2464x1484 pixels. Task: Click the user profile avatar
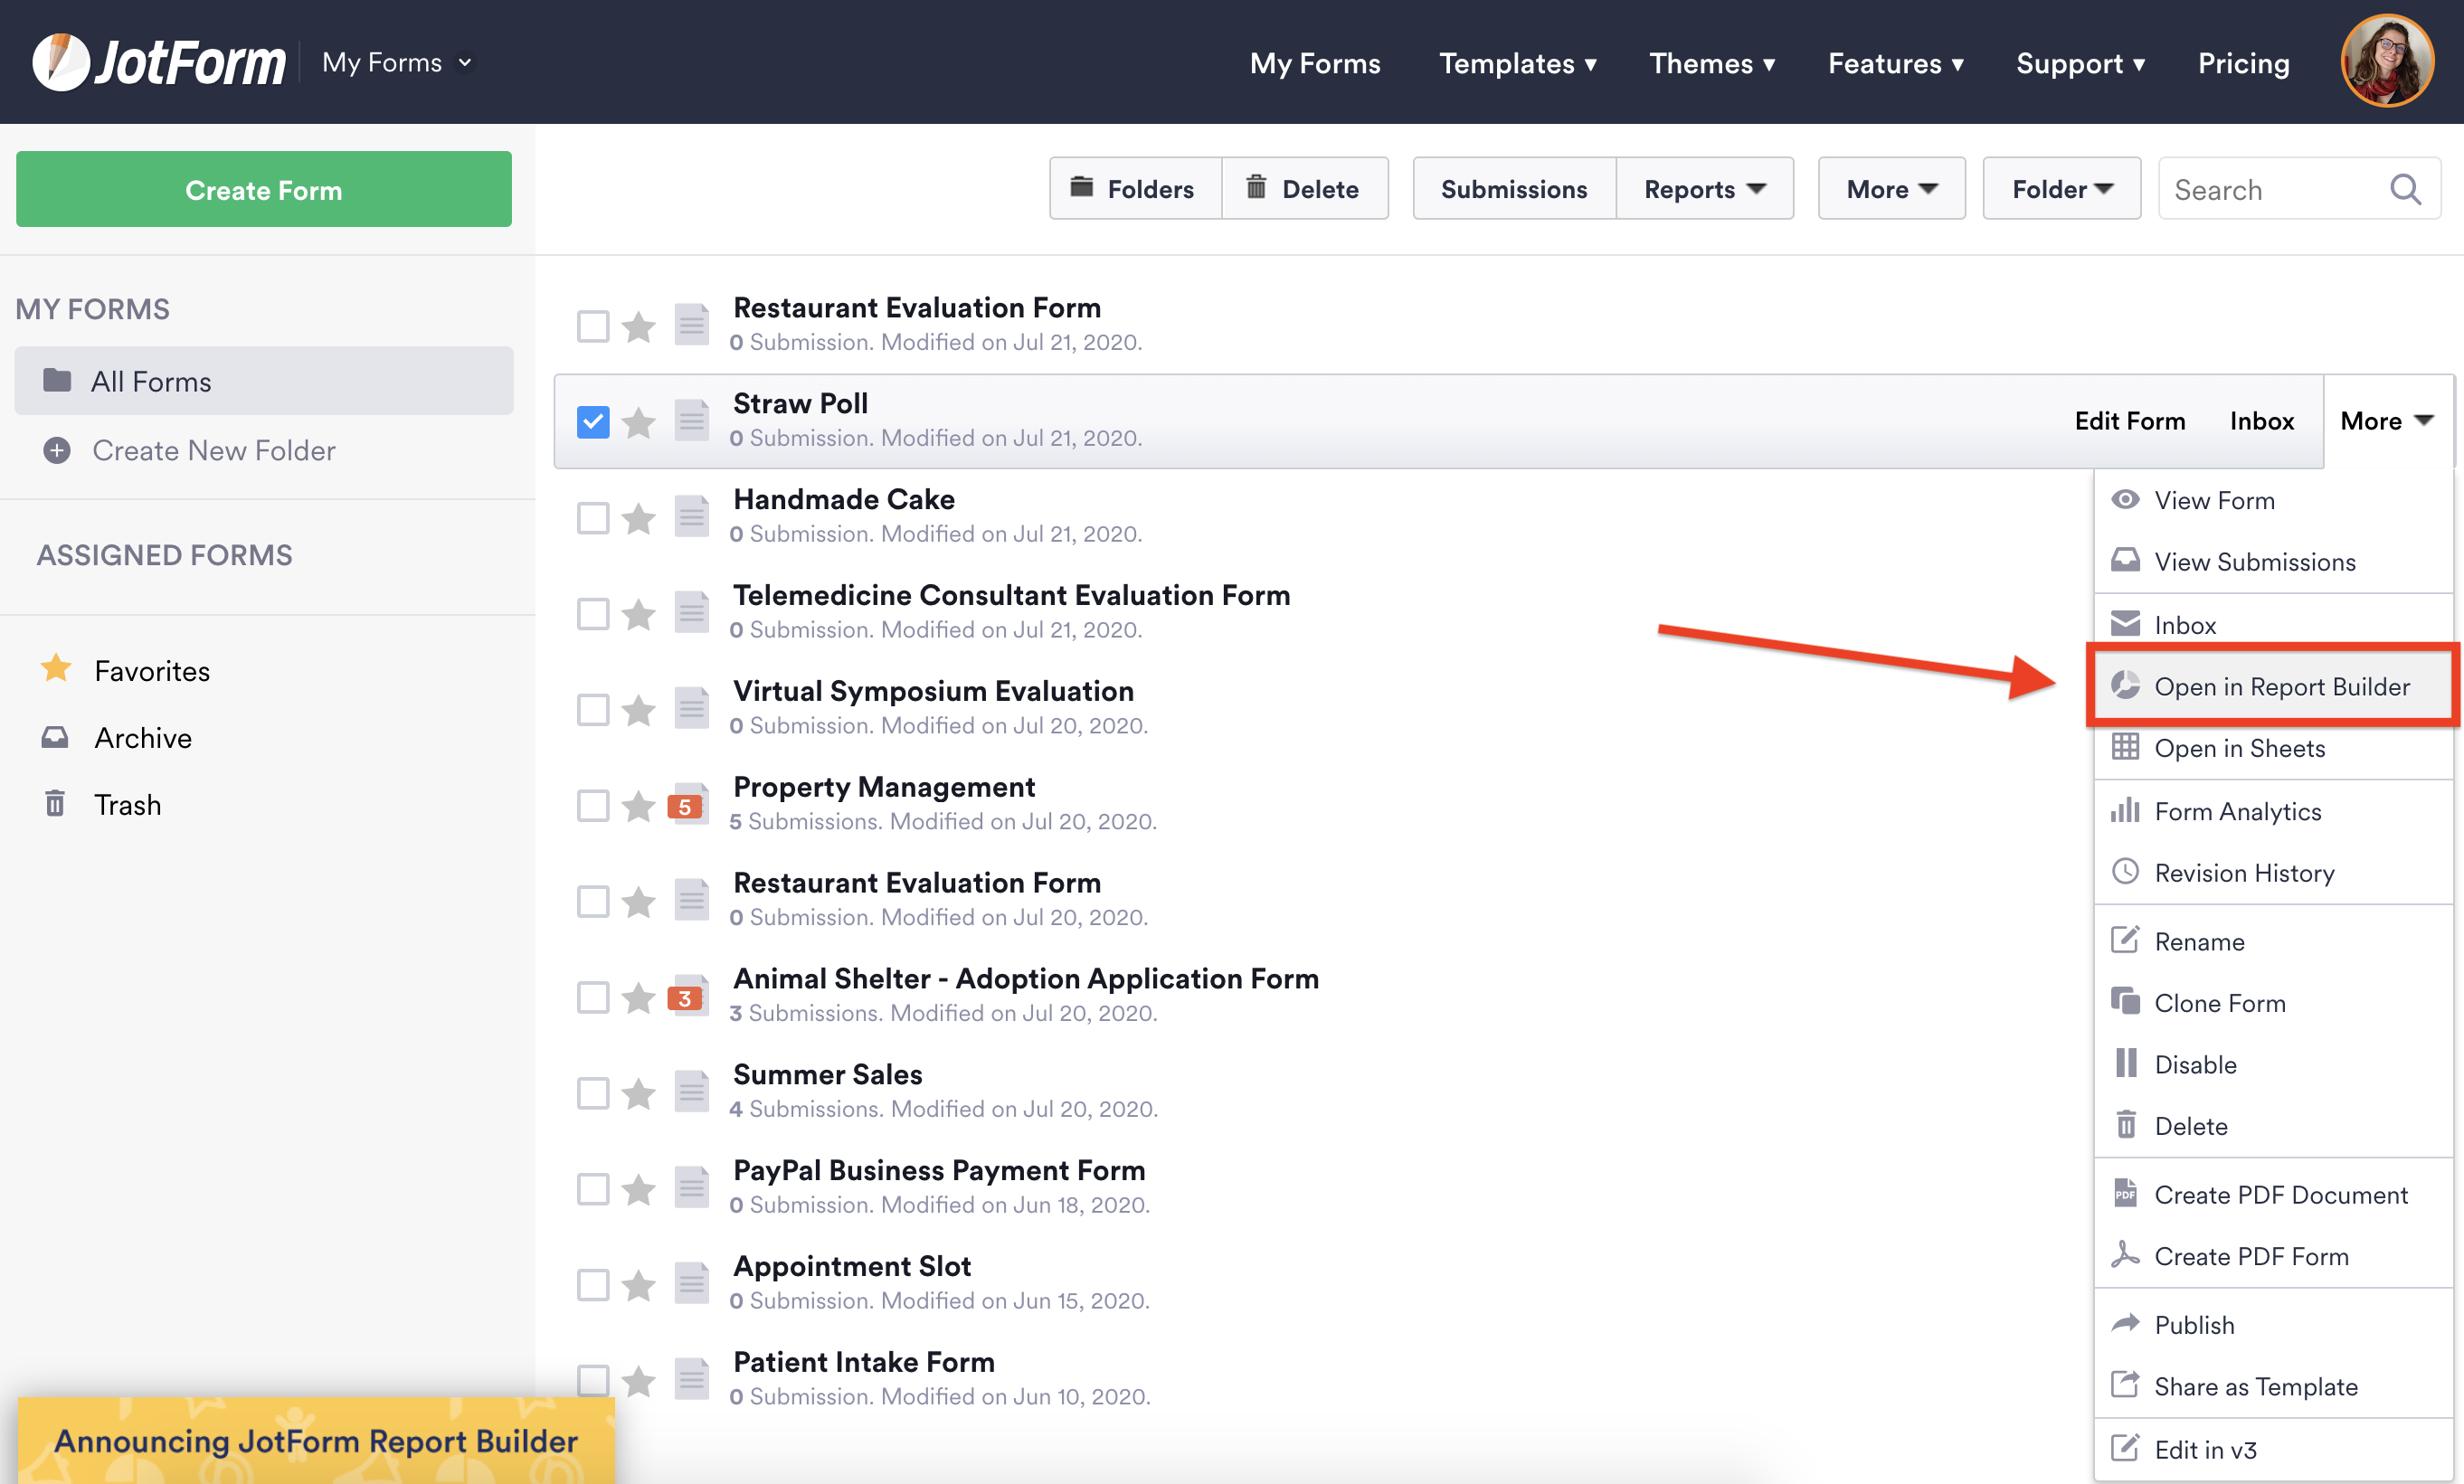[2386, 62]
